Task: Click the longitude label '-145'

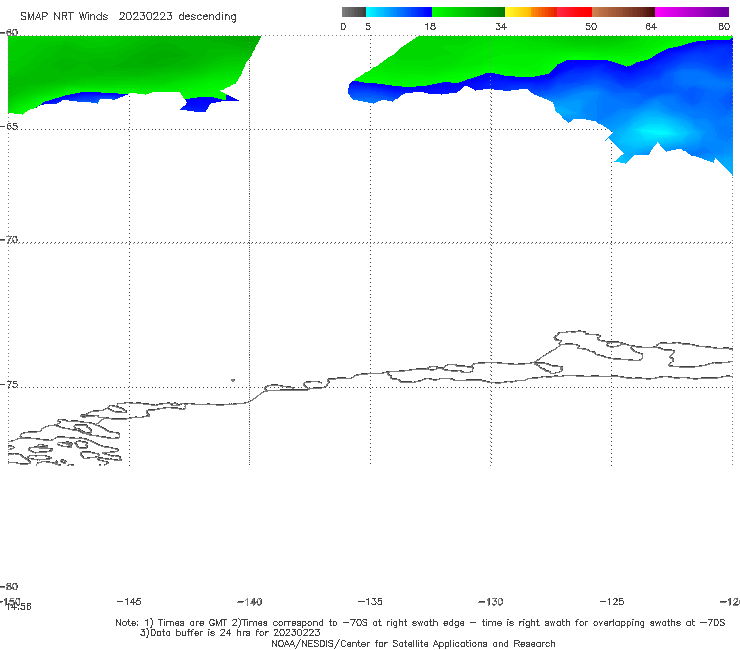Action: click(x=129, y=601)
